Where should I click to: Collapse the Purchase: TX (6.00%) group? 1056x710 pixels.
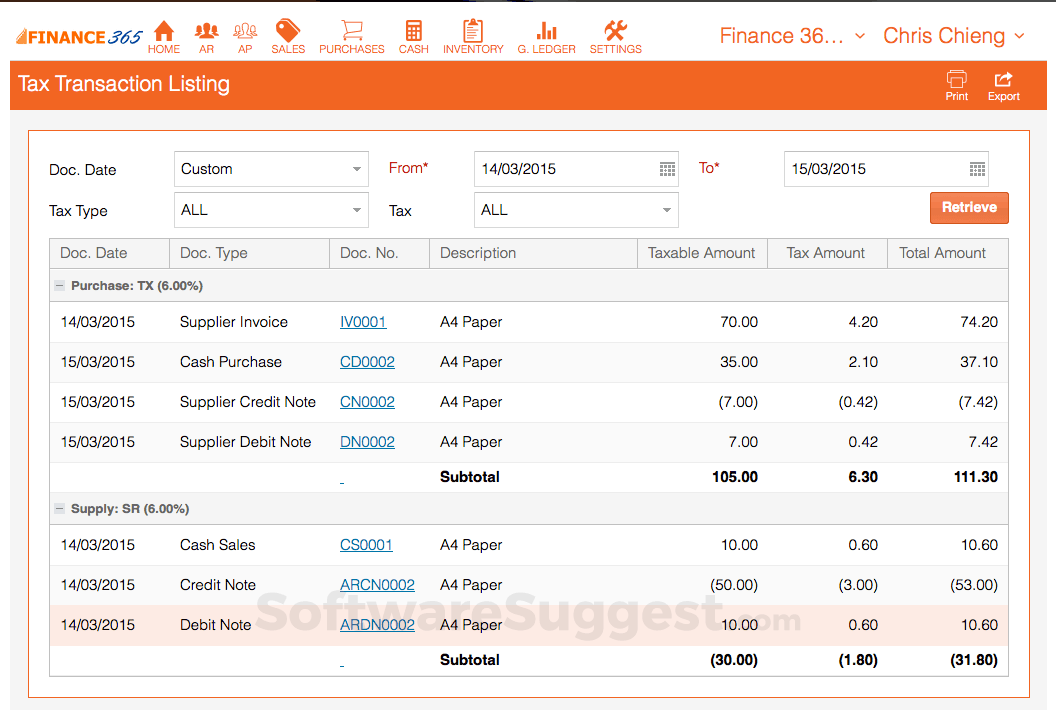coord(60,286)
